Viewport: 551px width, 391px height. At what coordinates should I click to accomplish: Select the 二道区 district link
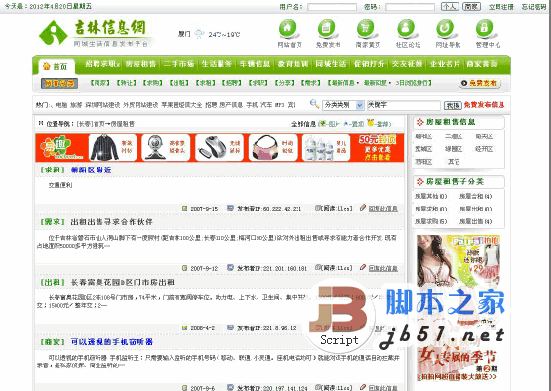coord(453,137)
